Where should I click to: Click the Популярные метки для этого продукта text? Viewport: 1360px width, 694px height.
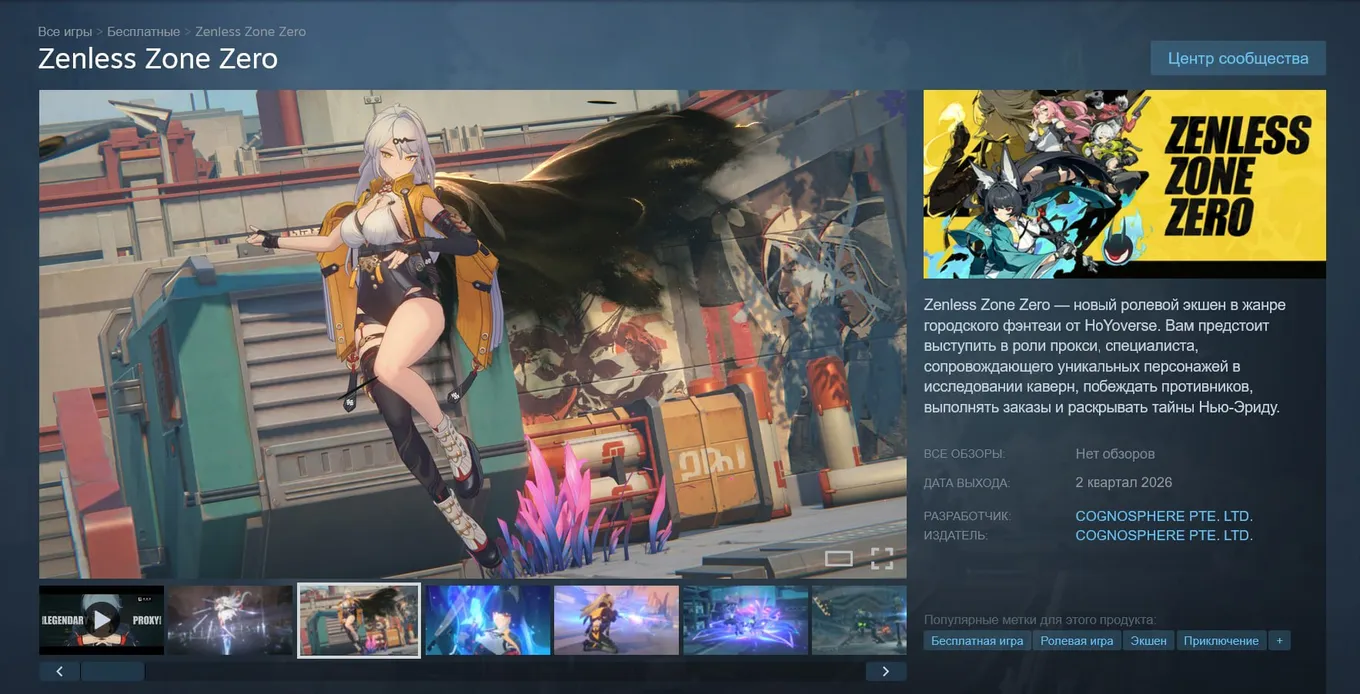(x=1039, y=620)
